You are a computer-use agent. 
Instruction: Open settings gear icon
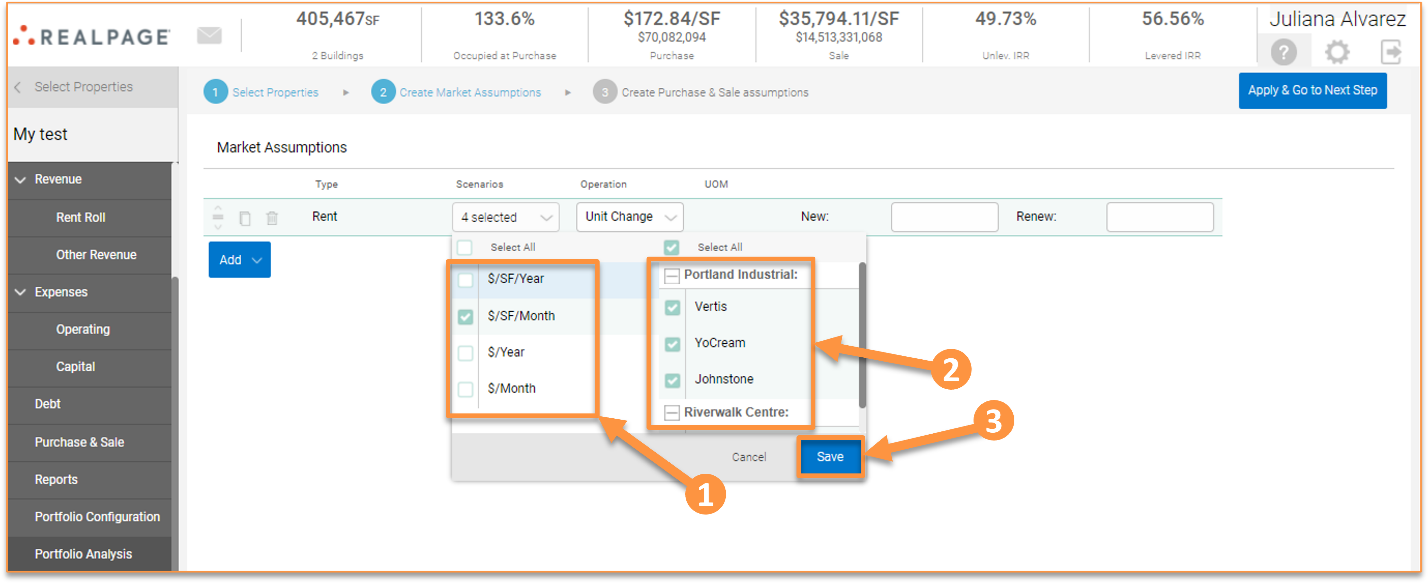1337,52
